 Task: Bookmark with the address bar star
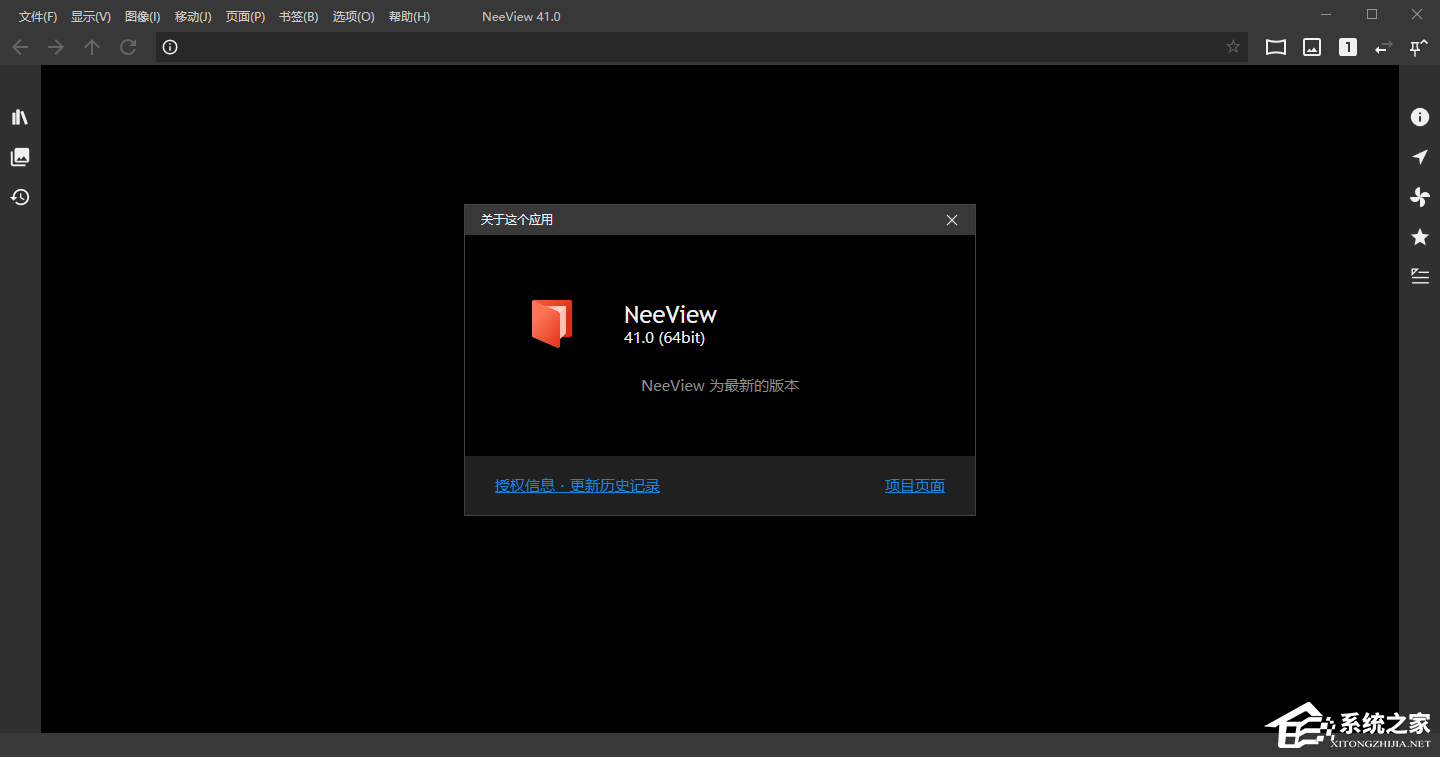(x=1233, y=47)
